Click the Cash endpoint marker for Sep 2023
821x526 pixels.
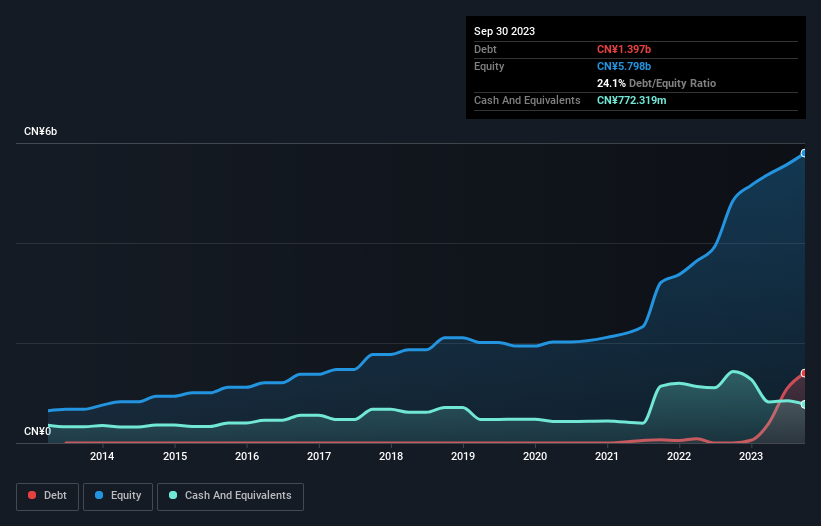tap(804, 404)
